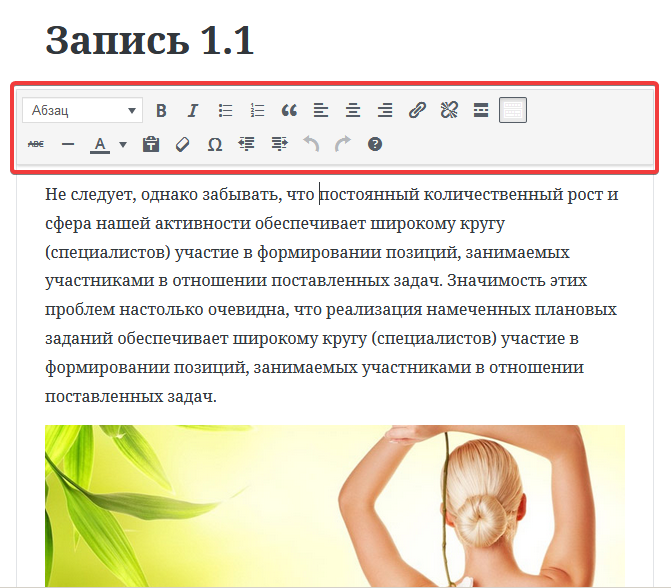Screen dimensions: 671x588
Task: Toggle paste as text clipboard icon
Action: pos(151,144)
